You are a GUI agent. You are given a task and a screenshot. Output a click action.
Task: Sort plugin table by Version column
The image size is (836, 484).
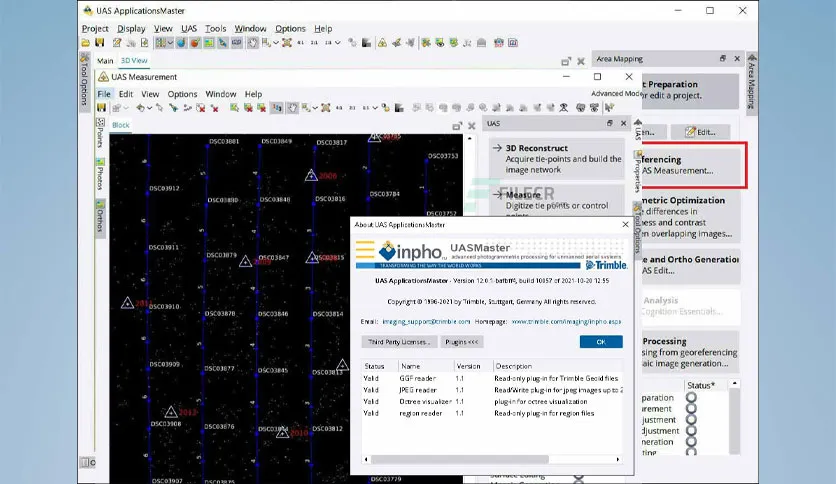473,366
